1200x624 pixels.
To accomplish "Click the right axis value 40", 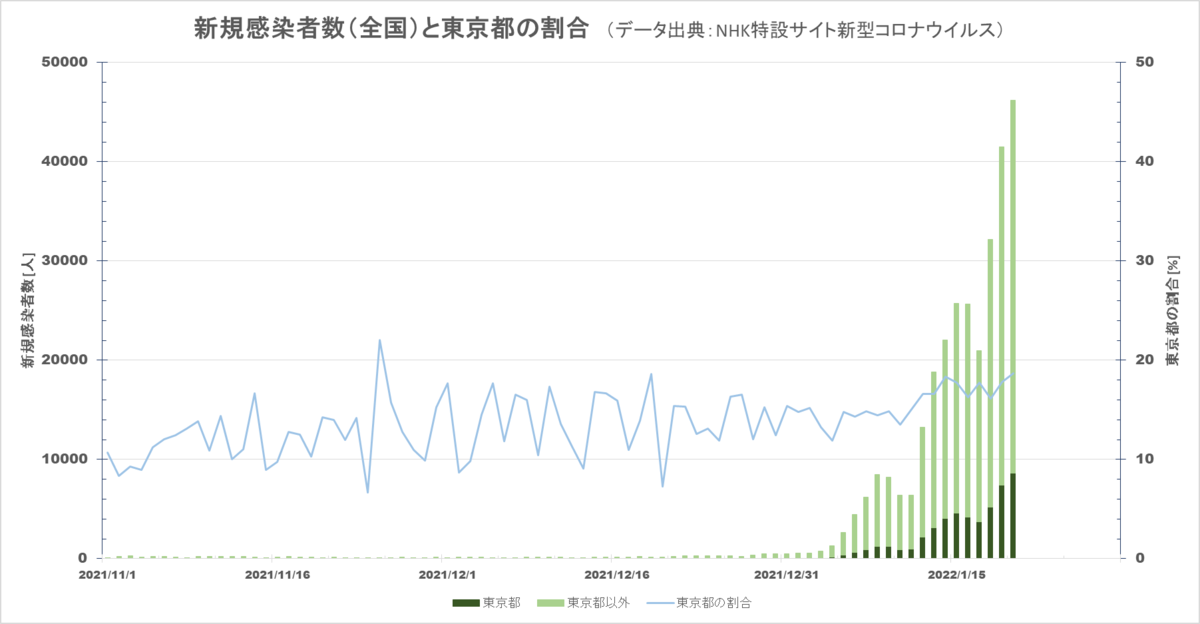I will click(x=1144, y=161).
